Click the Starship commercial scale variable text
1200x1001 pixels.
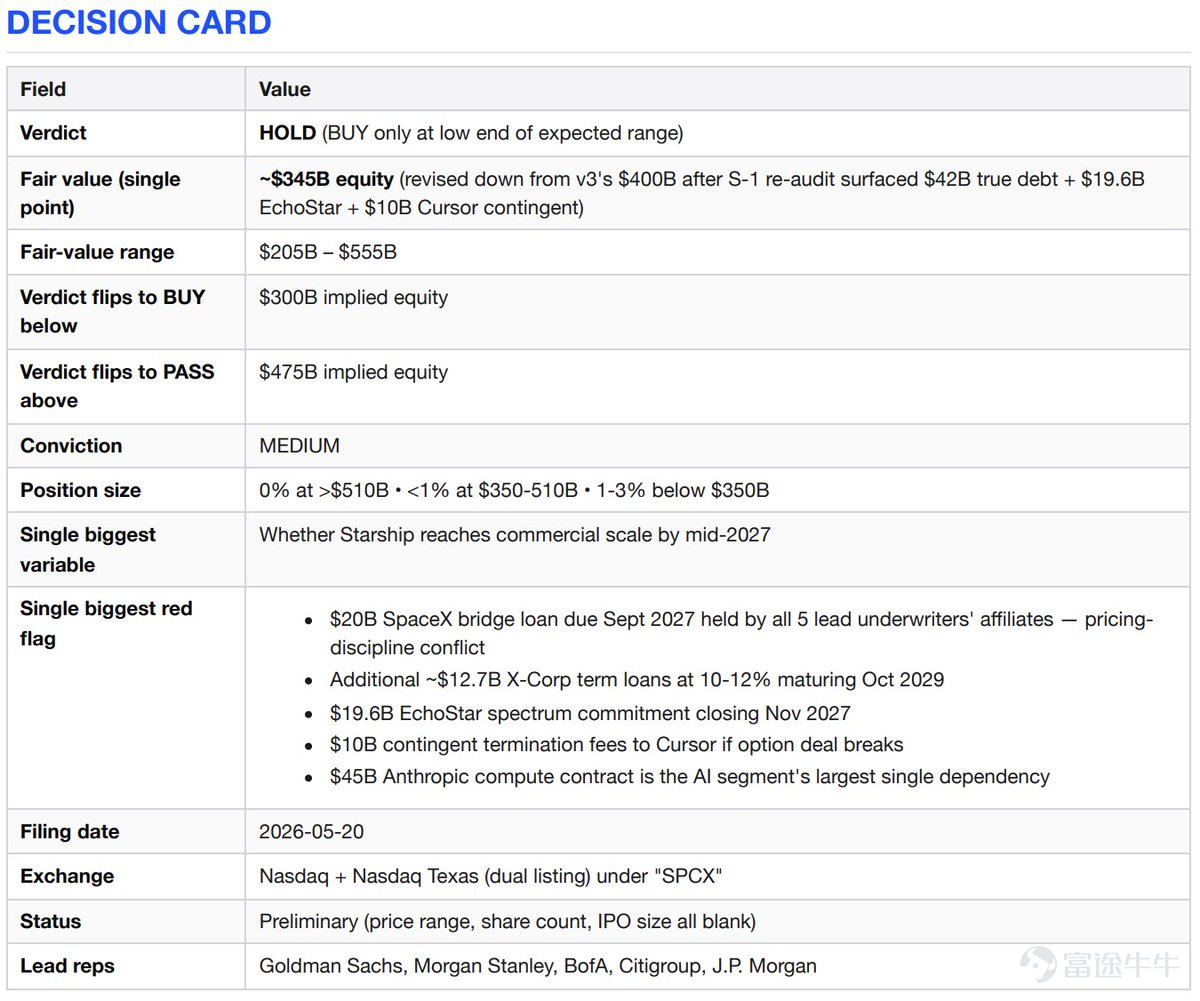(x=515, y=534)
